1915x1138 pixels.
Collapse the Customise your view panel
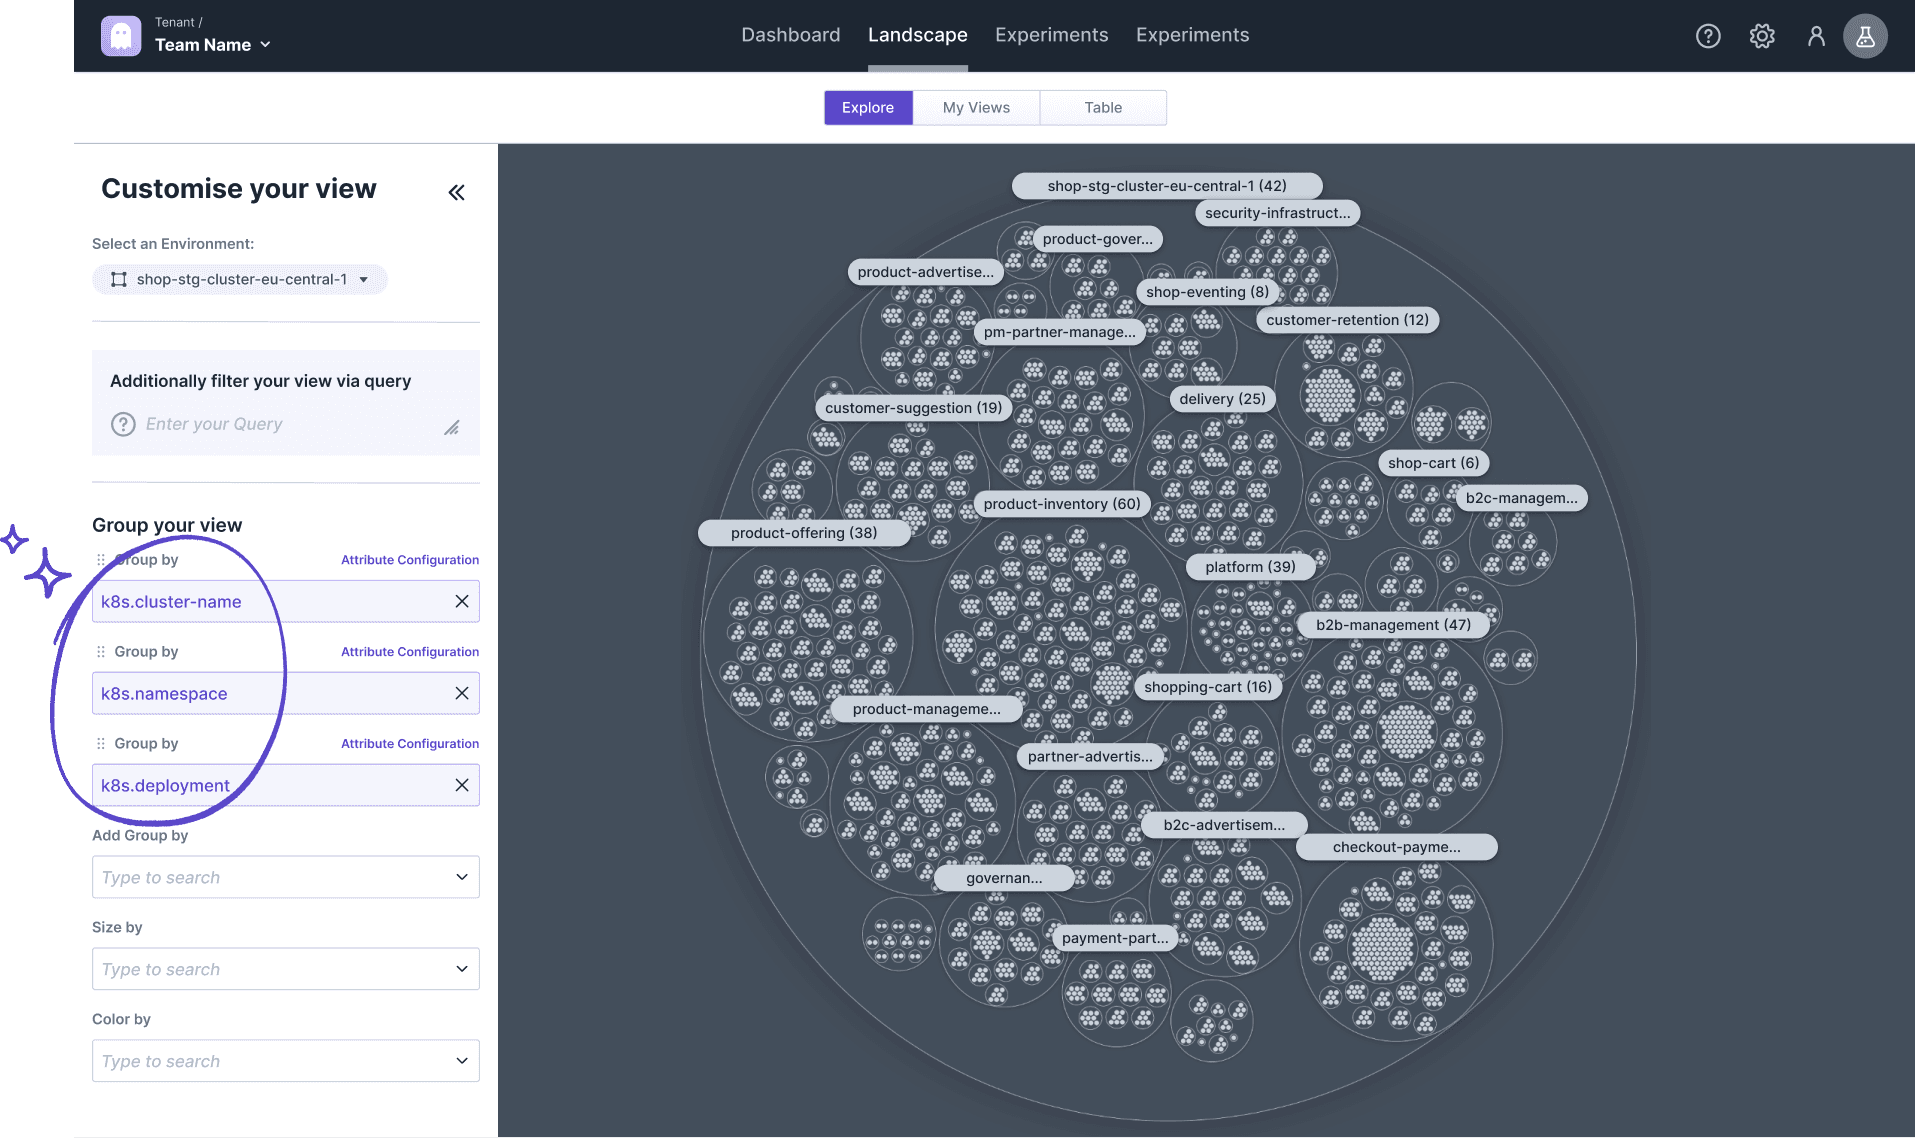pos(456,192)
